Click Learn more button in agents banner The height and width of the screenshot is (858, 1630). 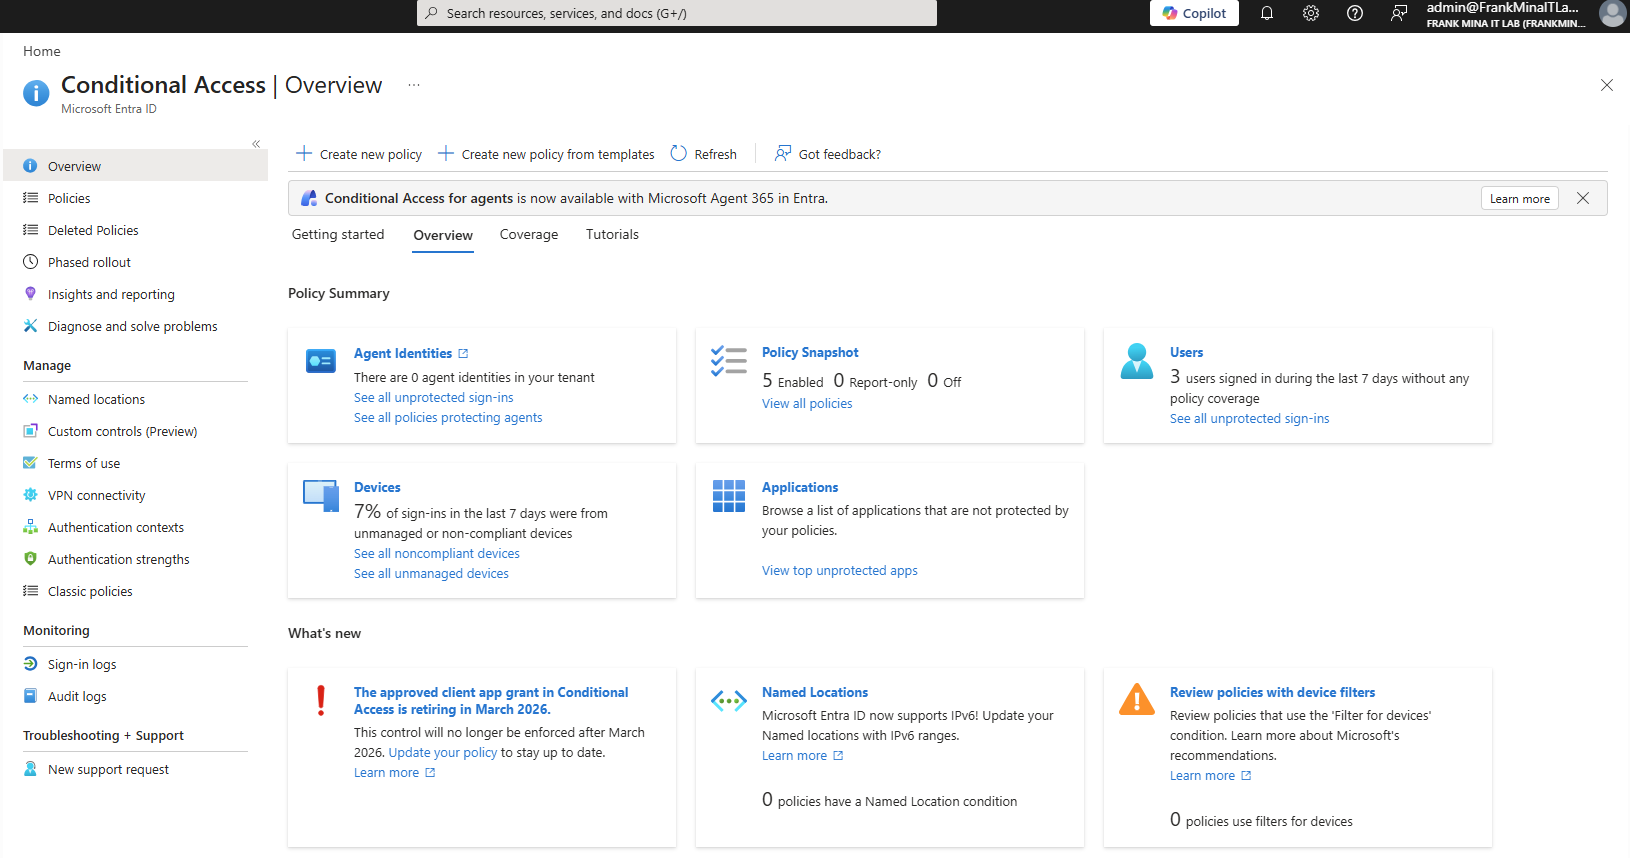(1520, 198)
